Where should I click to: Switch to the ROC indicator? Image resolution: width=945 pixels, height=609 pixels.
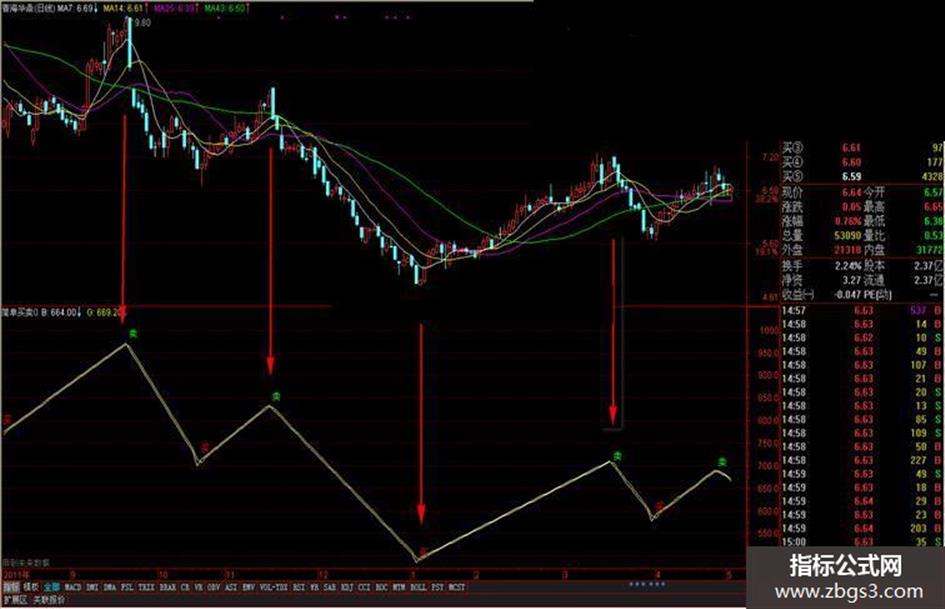click(381, 587)
